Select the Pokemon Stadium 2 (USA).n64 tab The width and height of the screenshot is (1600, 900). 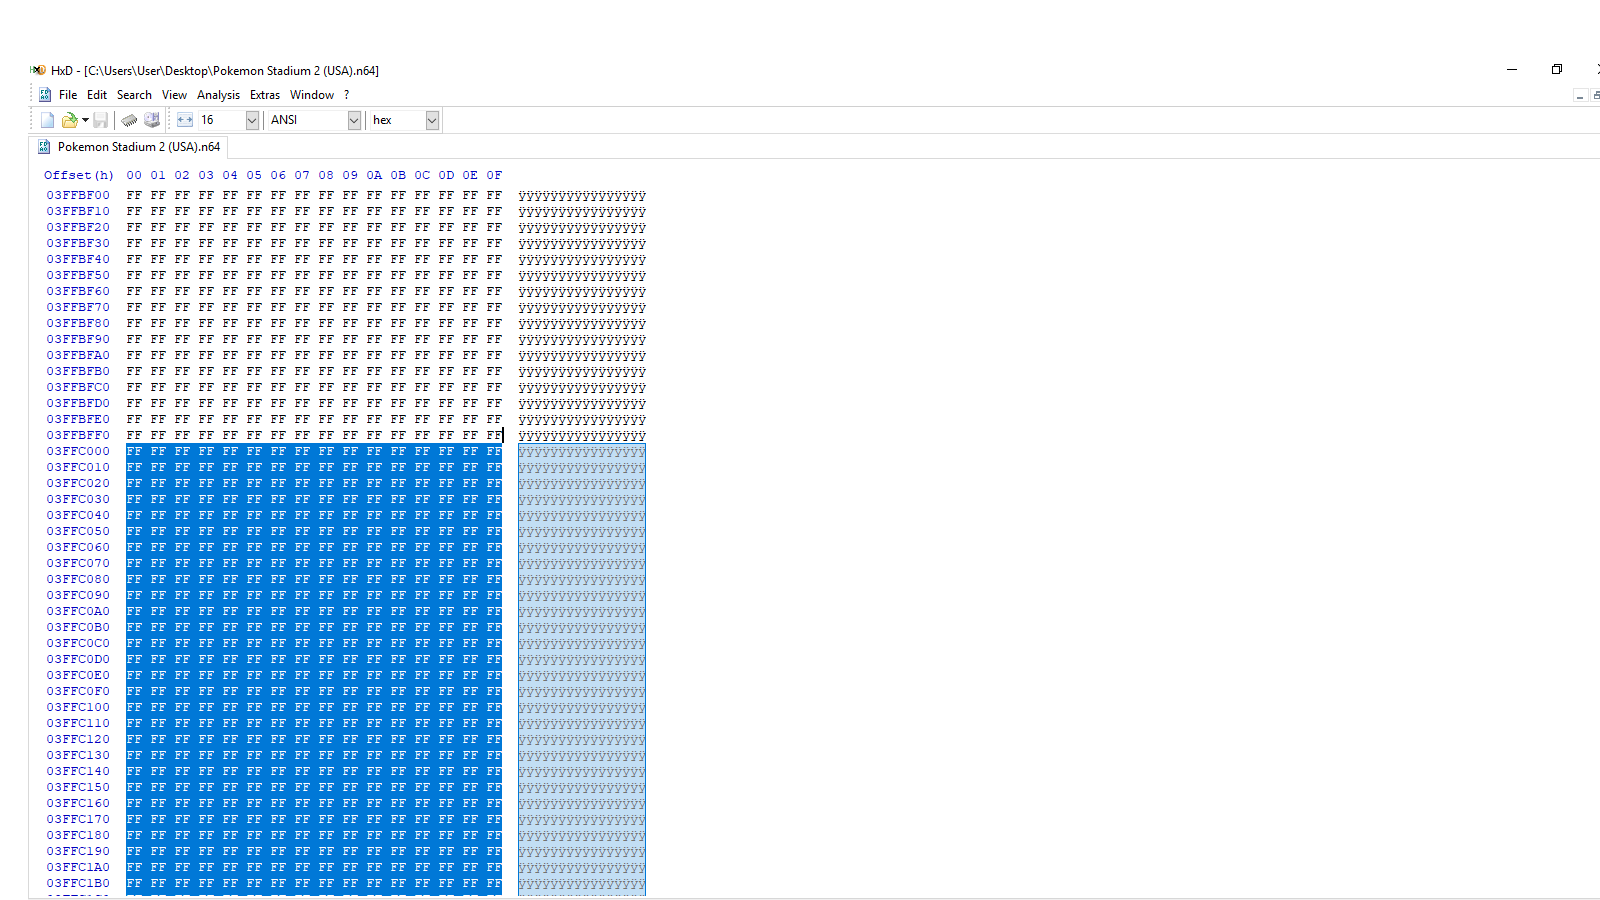(129, 147)
